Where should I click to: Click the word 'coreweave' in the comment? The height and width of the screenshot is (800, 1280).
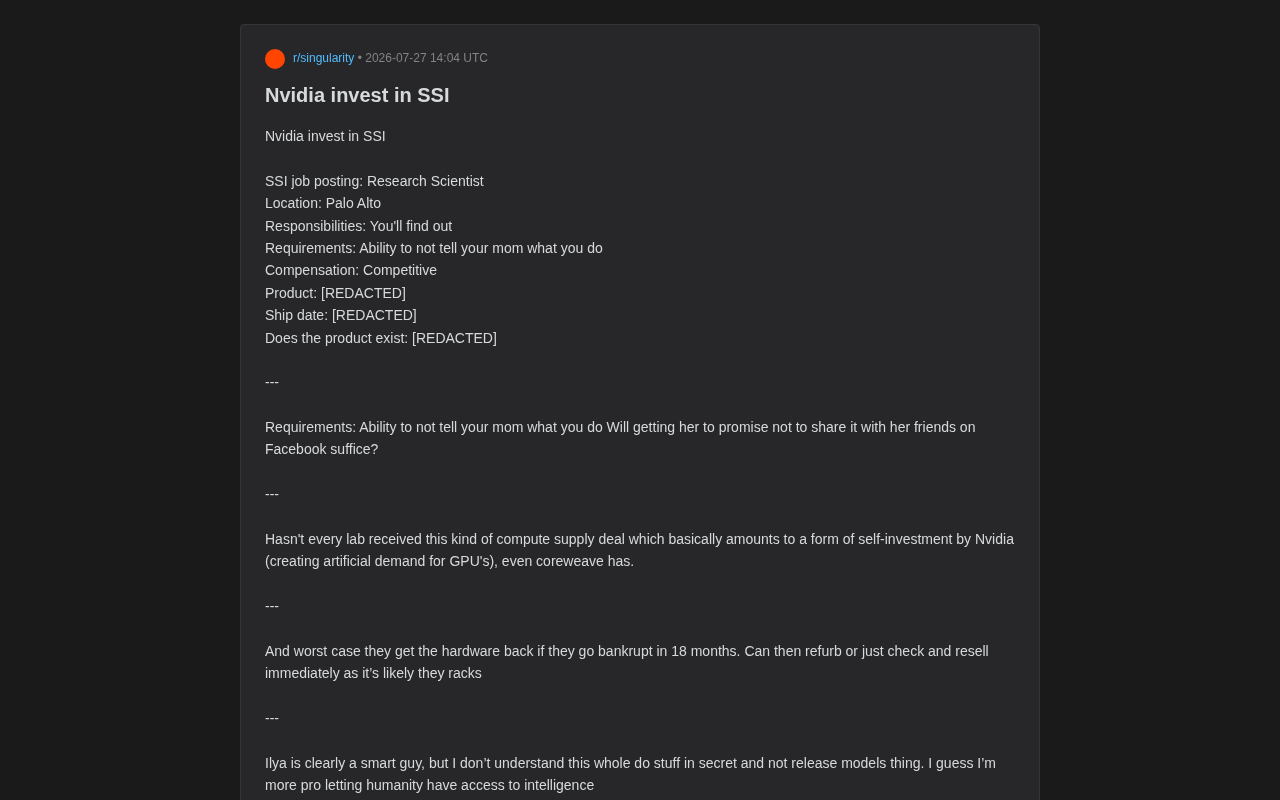(x=570, y=561)
